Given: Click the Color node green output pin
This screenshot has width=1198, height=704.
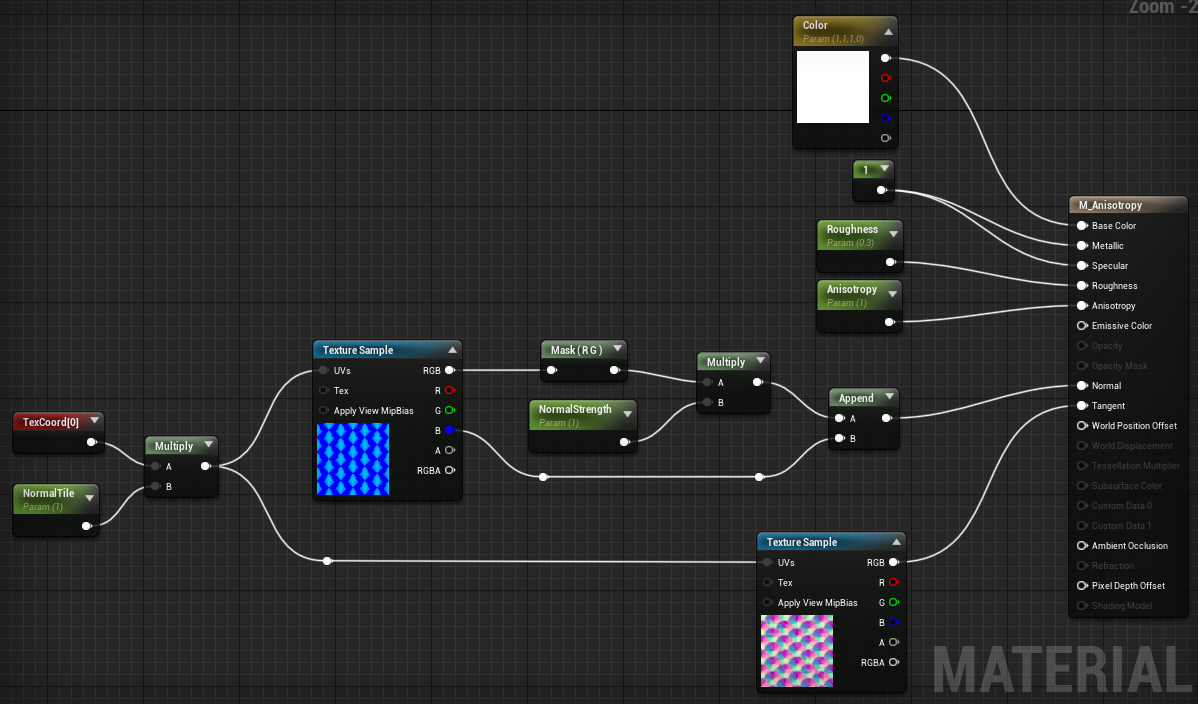Looking at the screenshot, I should pos(886,98).
